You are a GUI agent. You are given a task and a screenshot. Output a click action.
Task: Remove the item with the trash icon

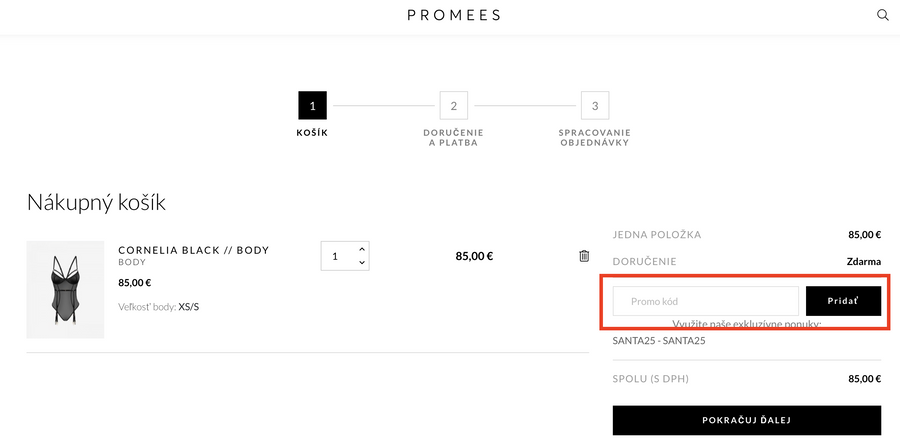(x=584, y=256)
